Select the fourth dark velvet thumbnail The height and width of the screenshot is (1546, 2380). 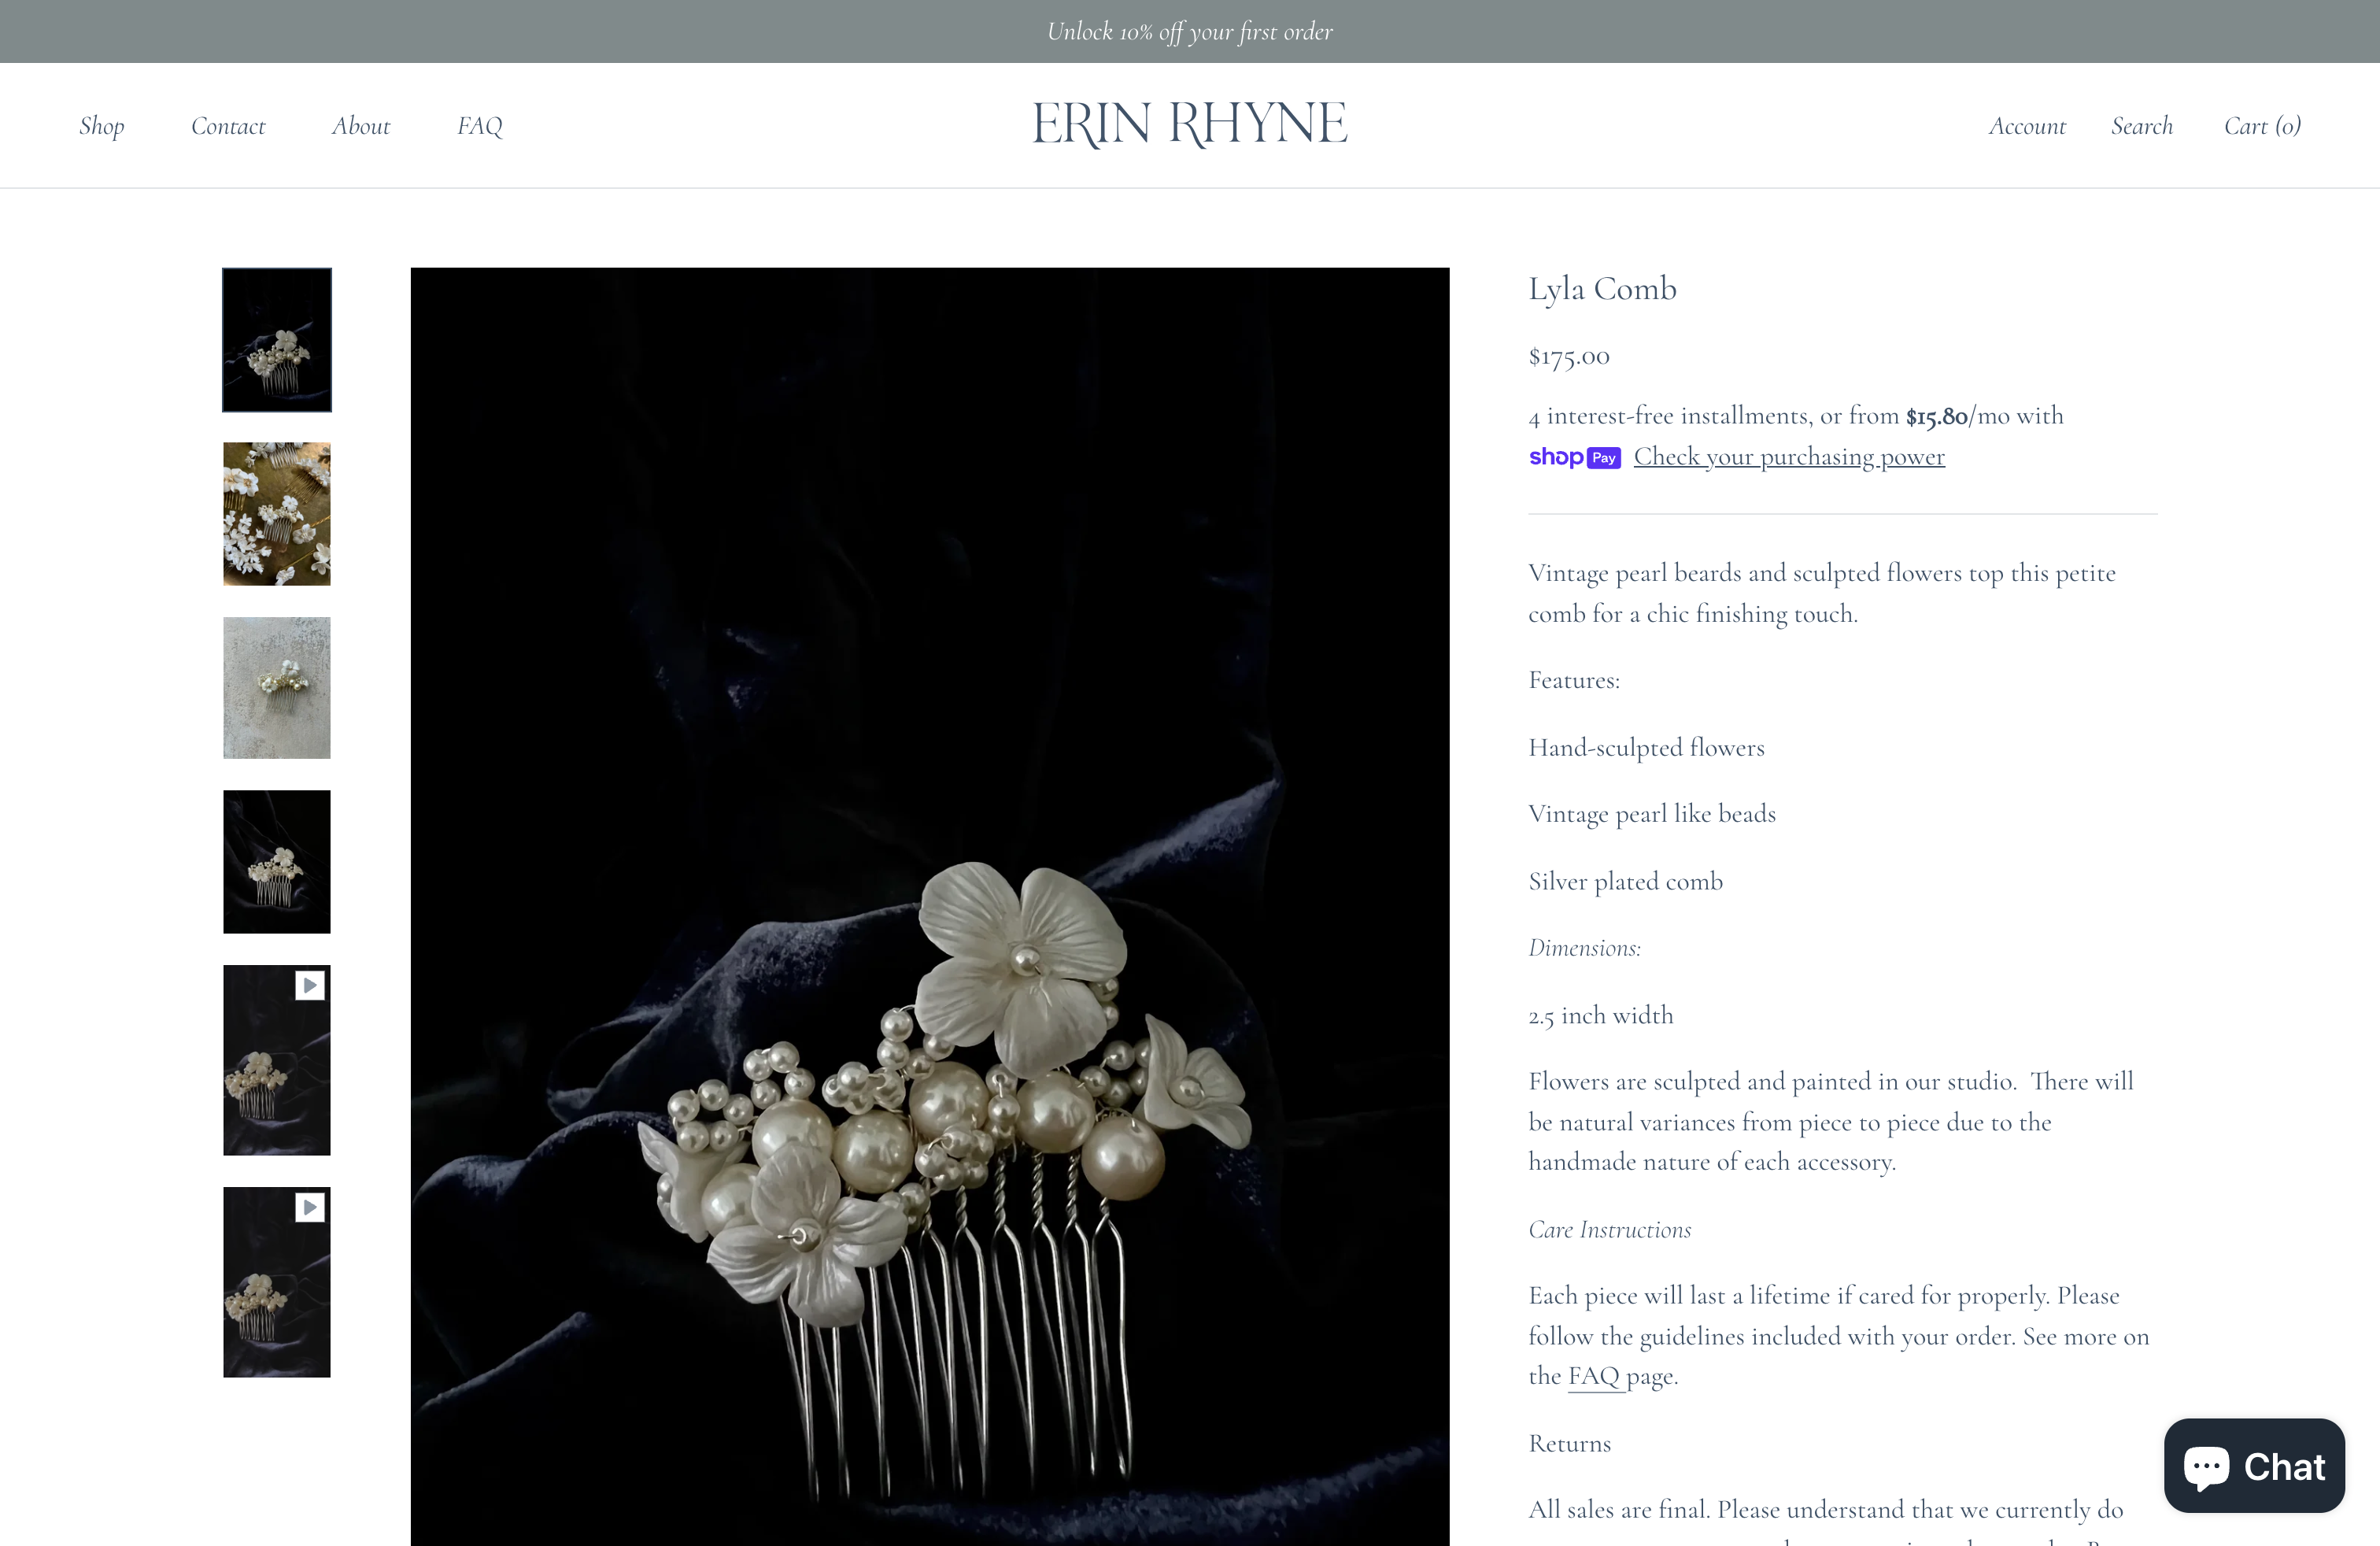pos(277,862)
